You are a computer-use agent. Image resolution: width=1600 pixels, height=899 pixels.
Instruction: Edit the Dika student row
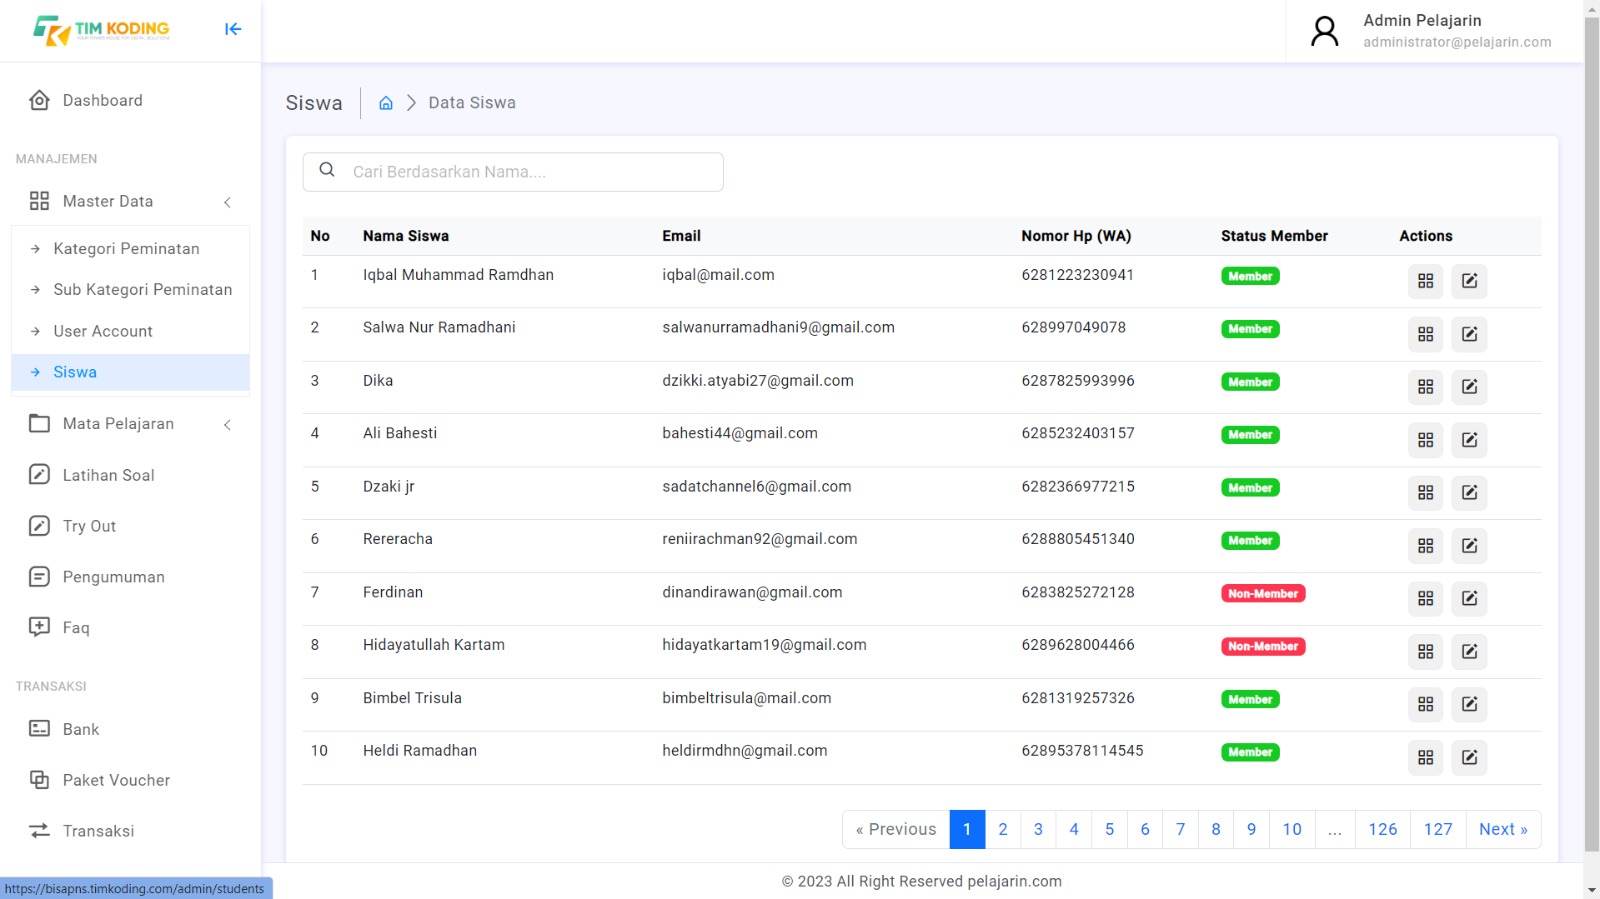[1470, 387]
